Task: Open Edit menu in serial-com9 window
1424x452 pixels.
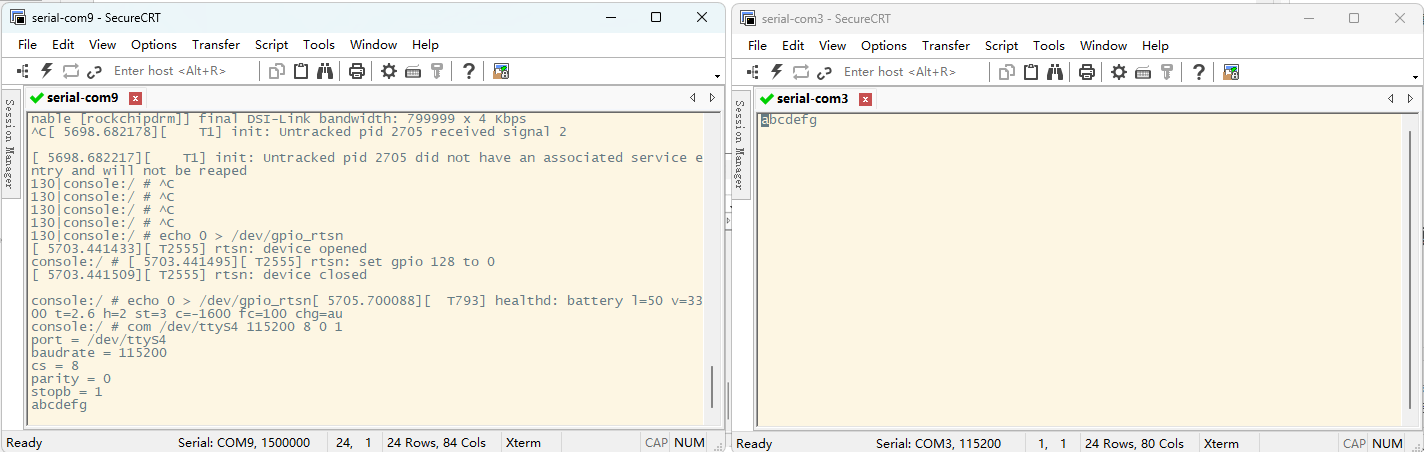Action: coord(63,45)
